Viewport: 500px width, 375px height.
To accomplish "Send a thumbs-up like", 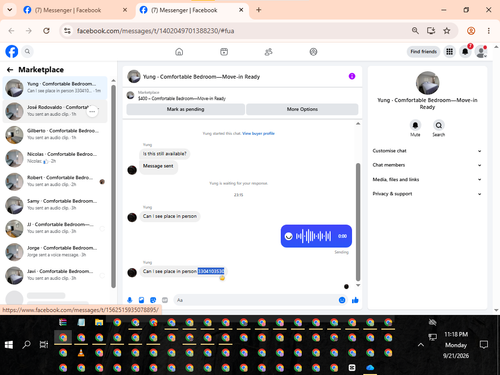I will pos(355,300).
